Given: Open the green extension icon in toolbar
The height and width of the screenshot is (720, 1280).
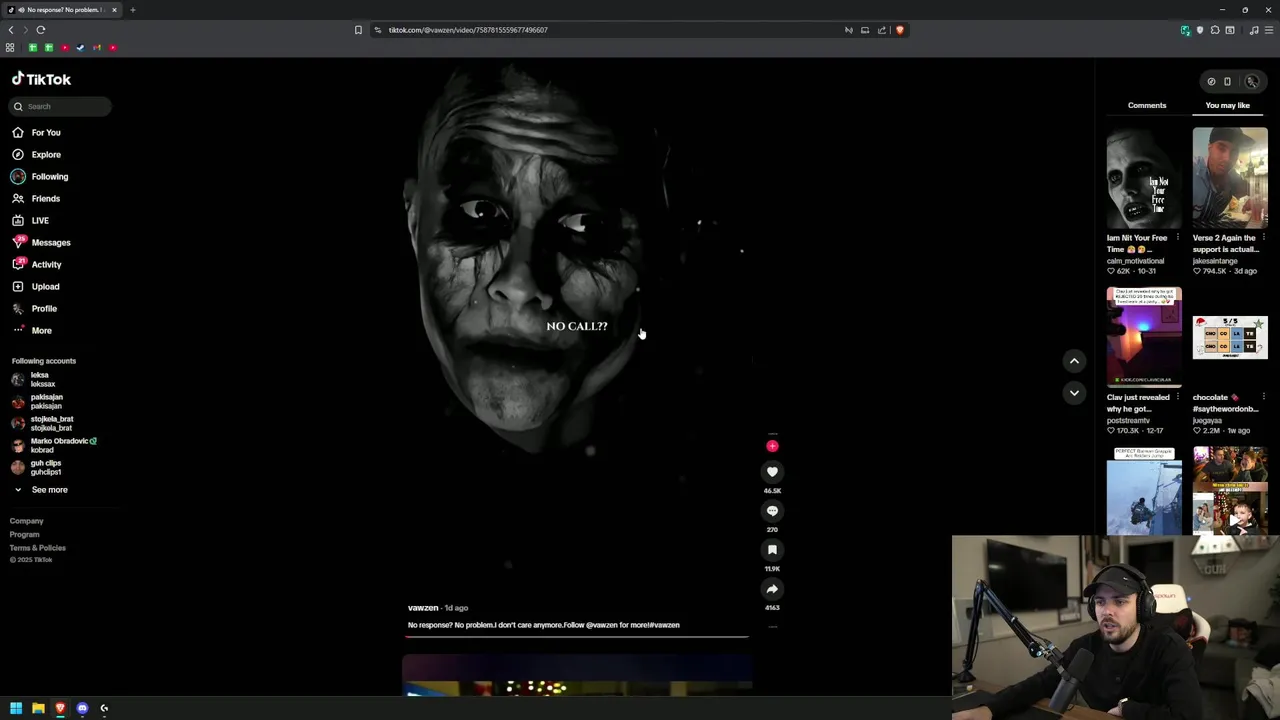Looking at the screenshot, I should 1185,30.
